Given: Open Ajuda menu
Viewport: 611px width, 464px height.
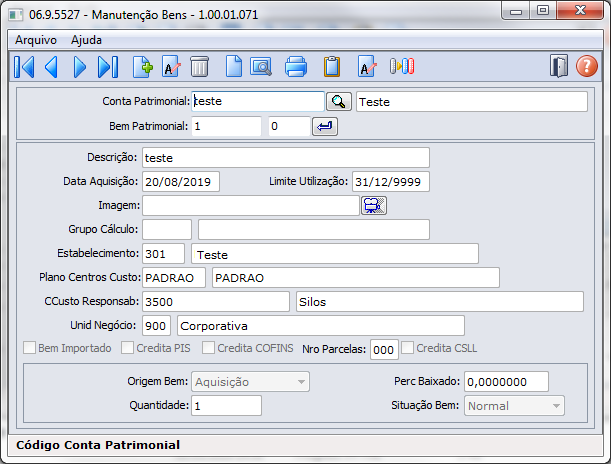Looking at the screenshot, I should (86, 40).
